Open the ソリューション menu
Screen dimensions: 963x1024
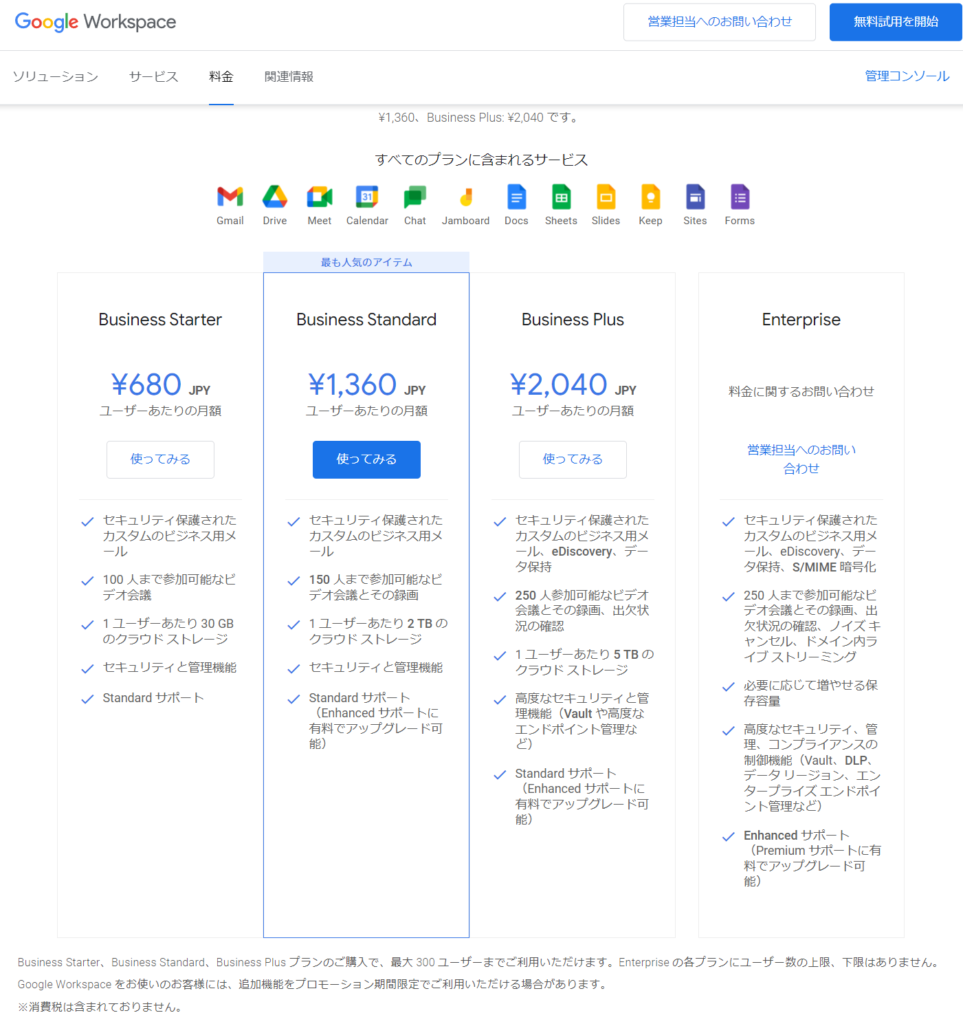click(x=55, y=76)
